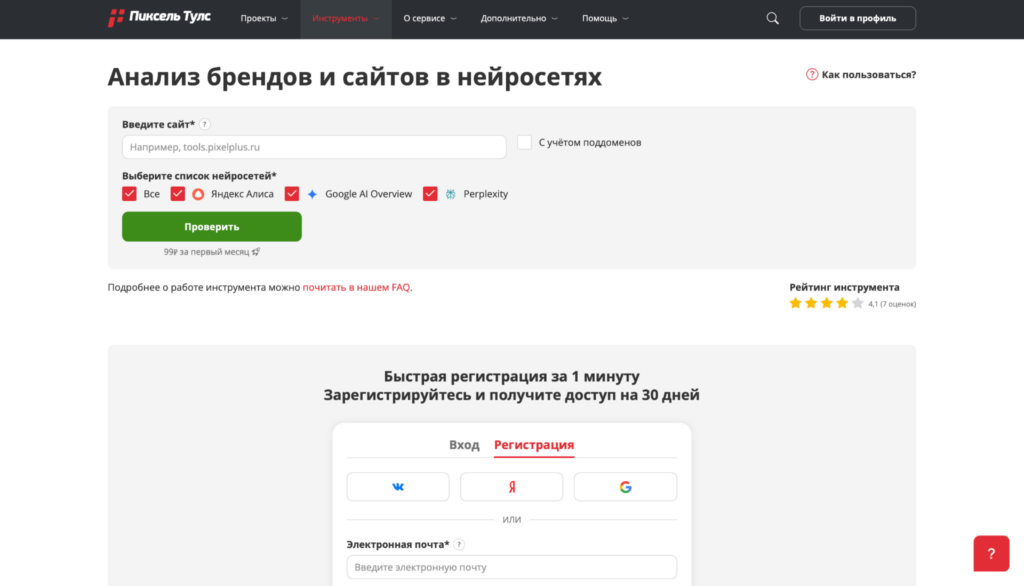Focus the Введите сайт input field
The height and width of the screenshot is (586, 1024).
[314, 147]
